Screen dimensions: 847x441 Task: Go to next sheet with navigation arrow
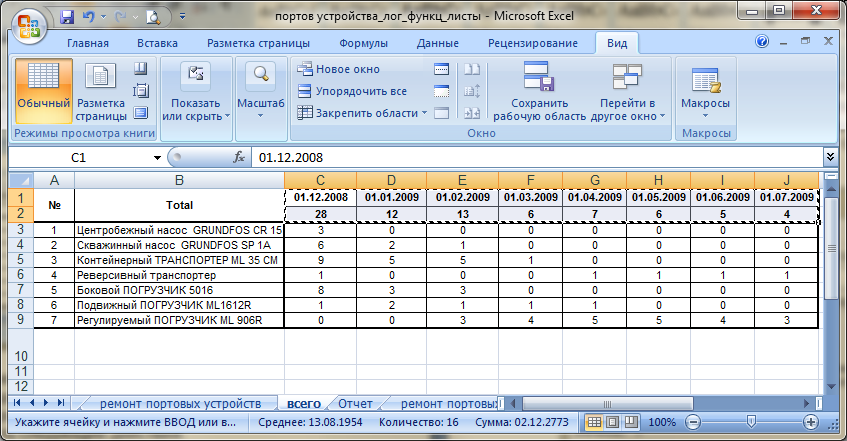coord(46,403)
